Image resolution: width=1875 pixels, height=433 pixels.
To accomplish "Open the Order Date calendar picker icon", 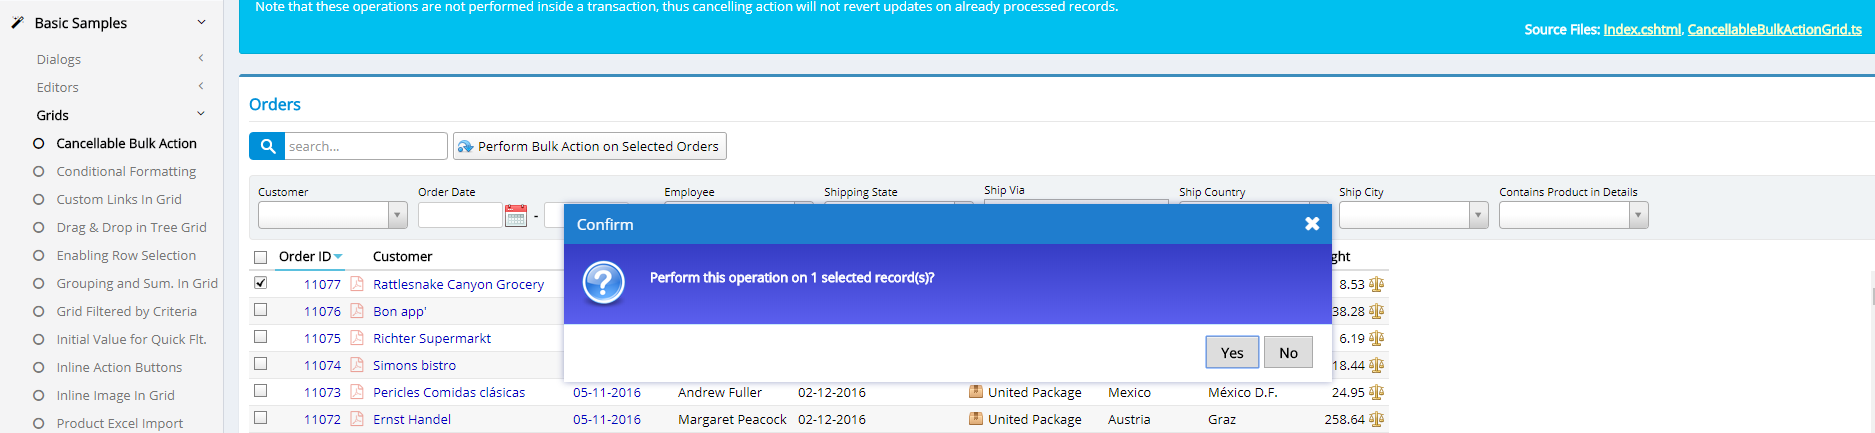I will point(516,215).
